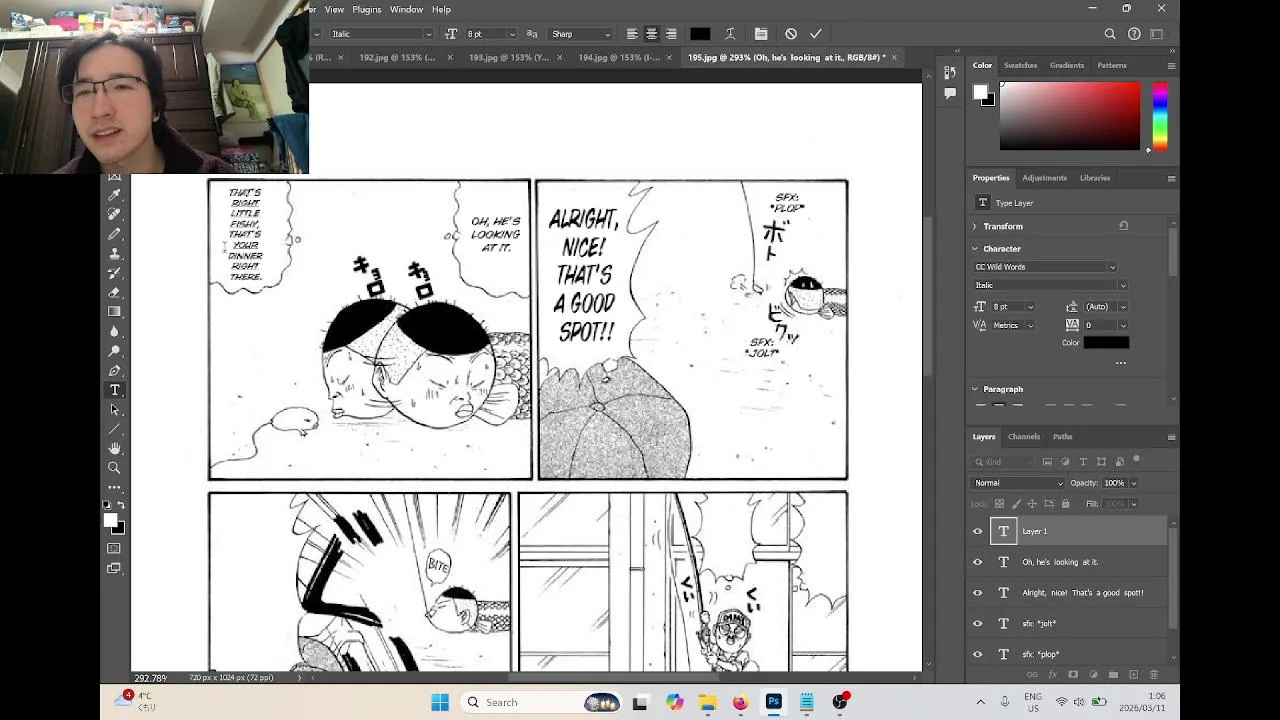Center-align text in options bar
Image resolution: width=1280 pixels, height=720 pixels.
pyautogui.click(x=651, y=34)
